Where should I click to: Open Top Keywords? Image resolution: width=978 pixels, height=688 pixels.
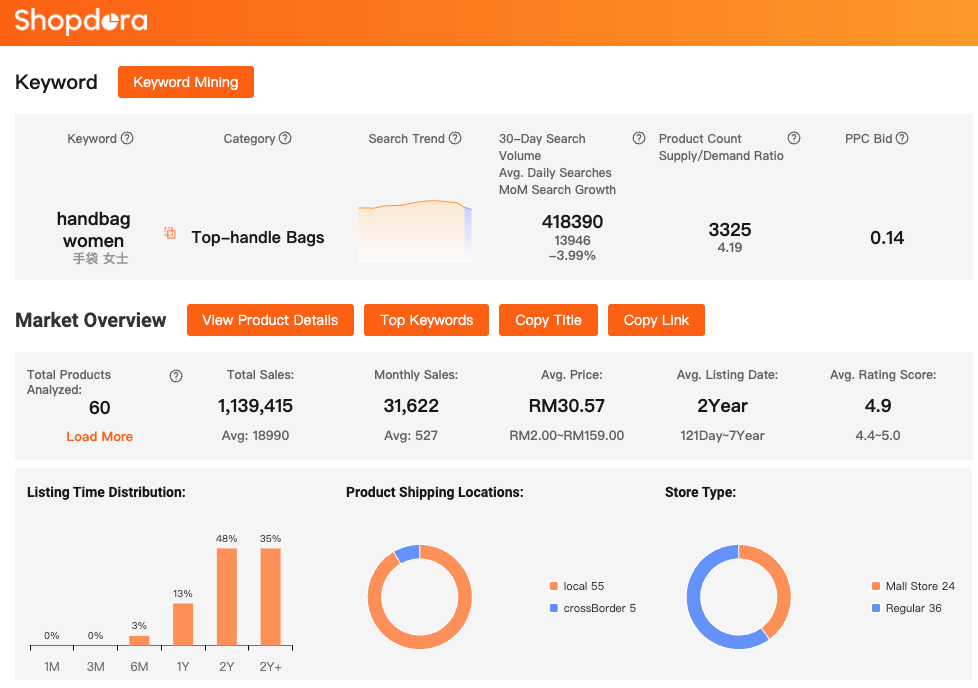pos(426,320)
